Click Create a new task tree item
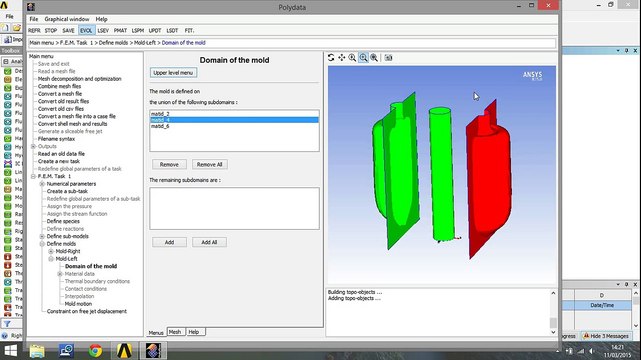 tap(59, 161)
